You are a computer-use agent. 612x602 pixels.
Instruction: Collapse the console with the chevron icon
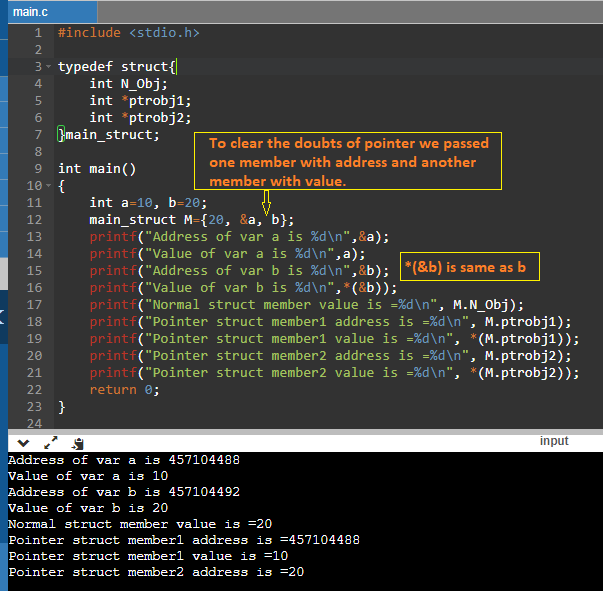23,443
